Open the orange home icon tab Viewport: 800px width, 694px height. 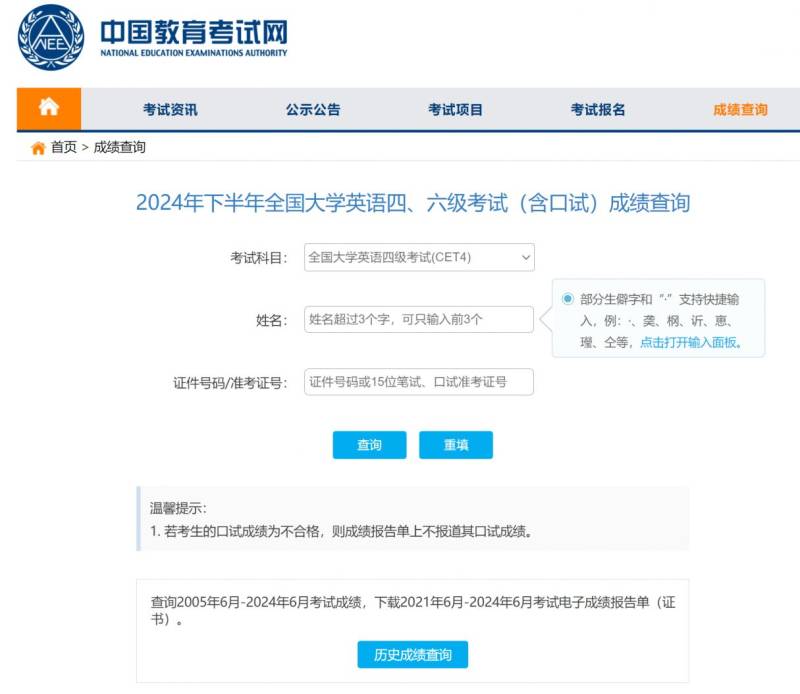[x=49, y=109]
